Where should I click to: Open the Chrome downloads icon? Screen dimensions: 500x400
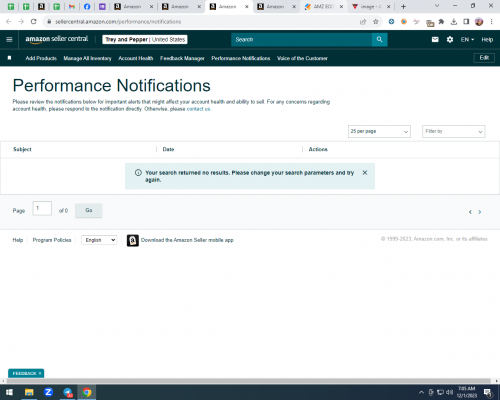[x=454, y=22]
